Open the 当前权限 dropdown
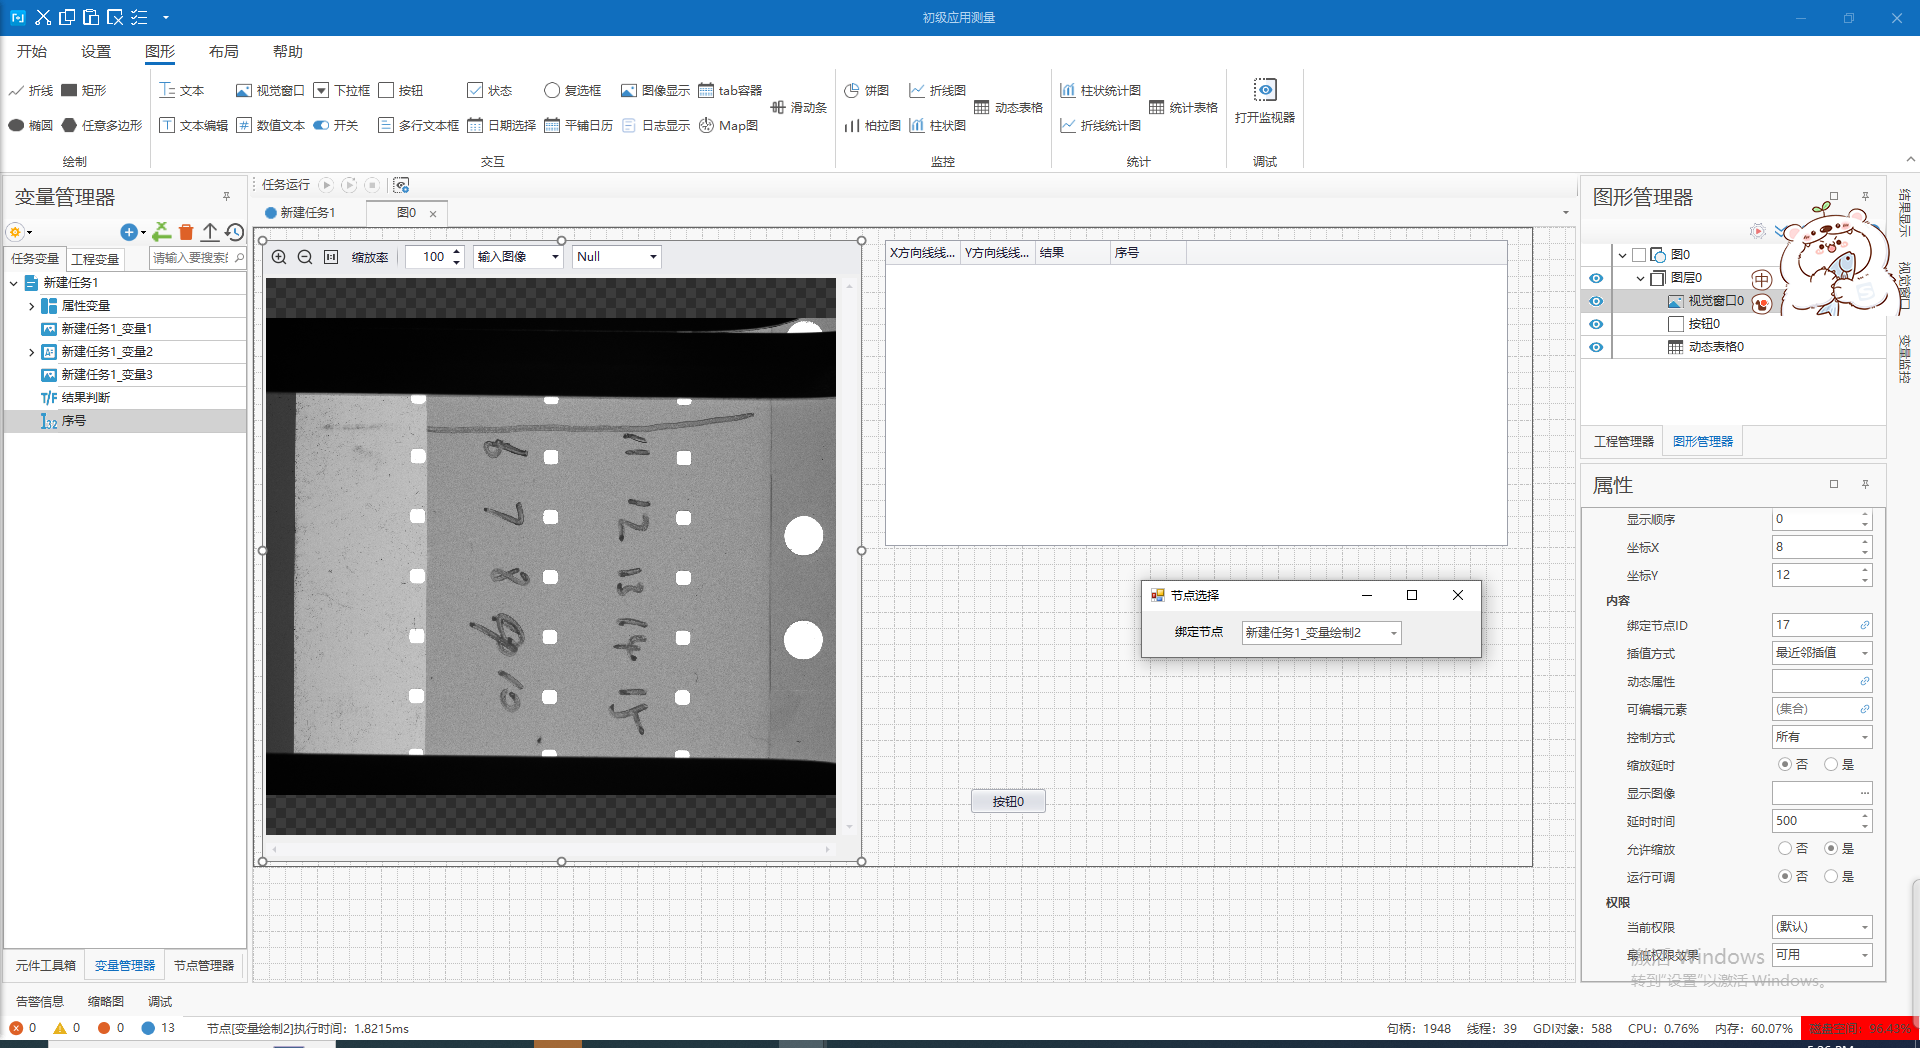 pos(1821,927)
